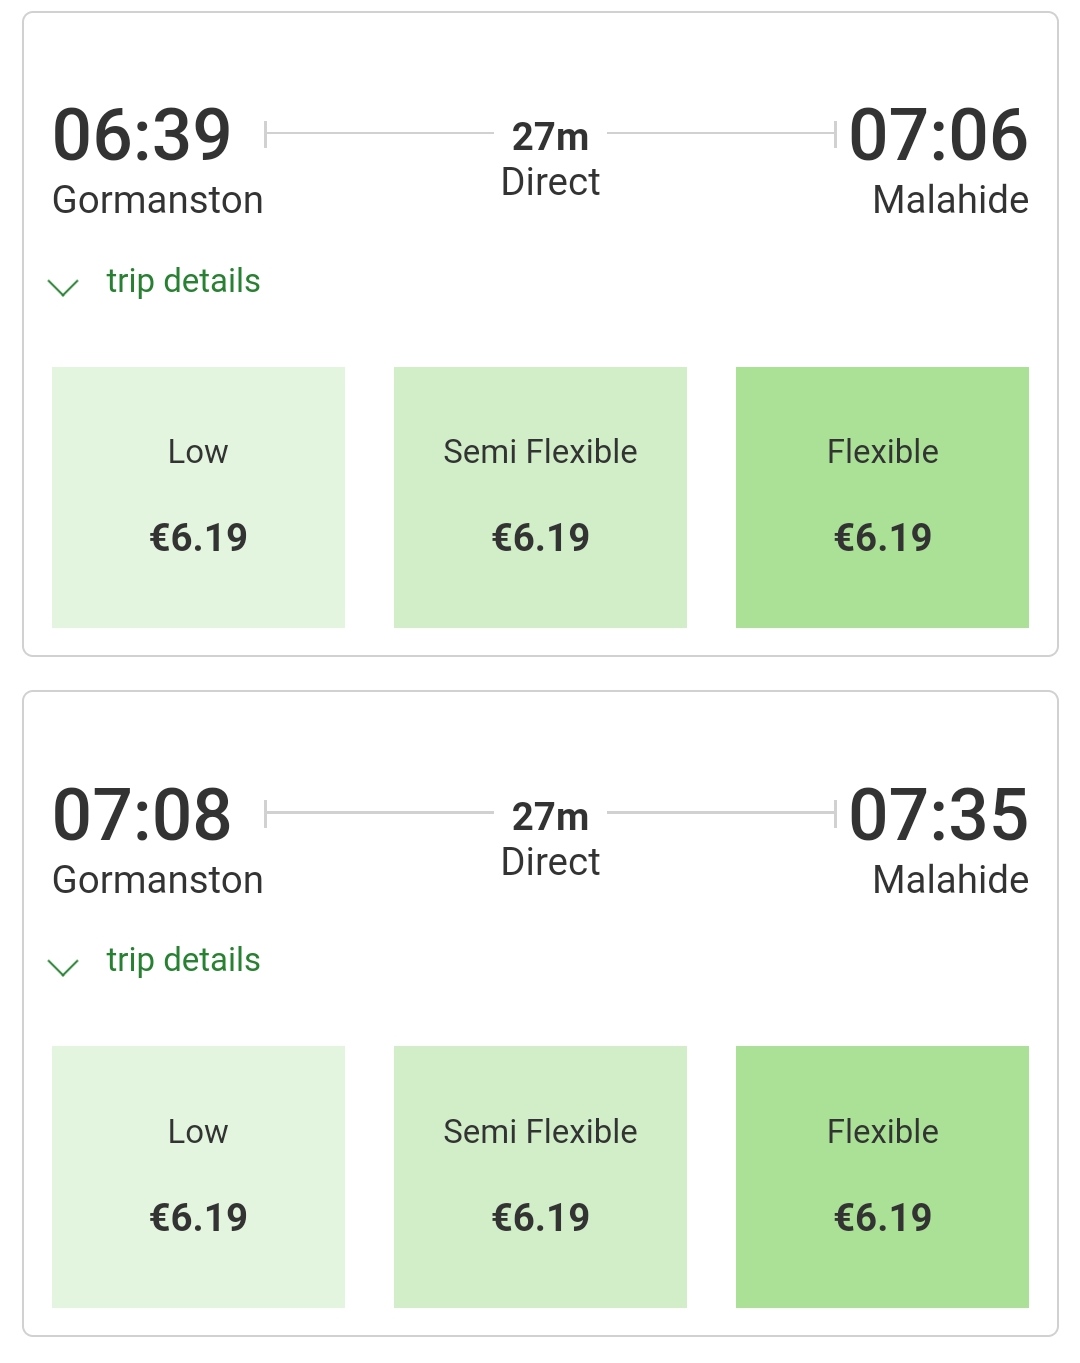
Task: Expand chevron arrow for the 07:08 trip
Action: [x=63, y=967]
